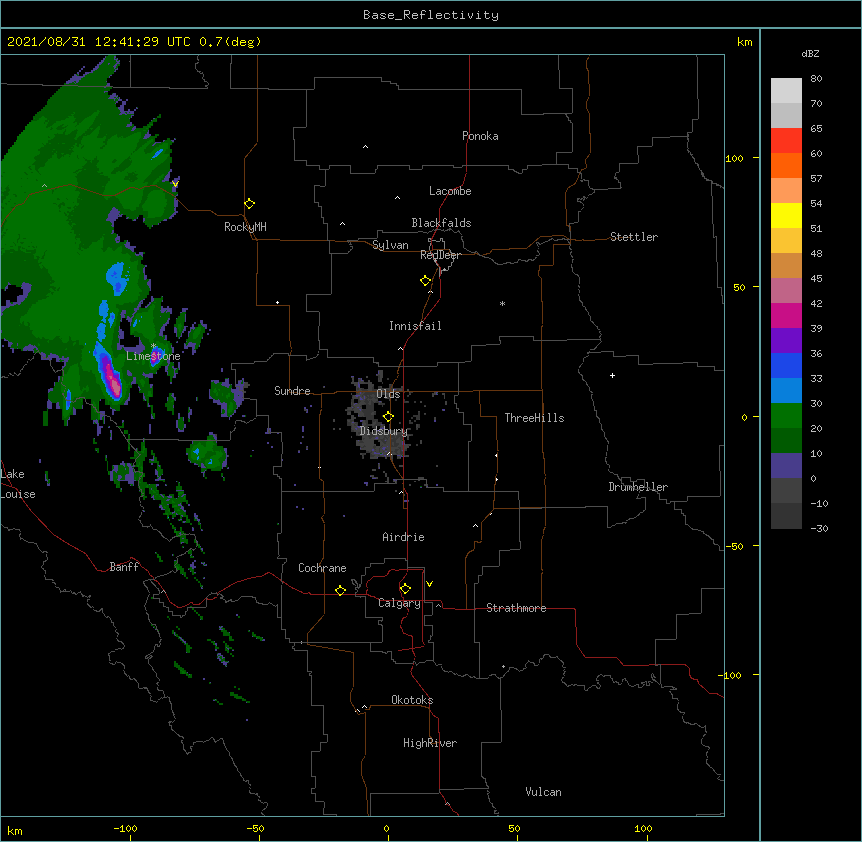This screenshot has width=862, height=842.
Task: Click the yellow diamond marker above Calgary label
Action: coord(405,589)
